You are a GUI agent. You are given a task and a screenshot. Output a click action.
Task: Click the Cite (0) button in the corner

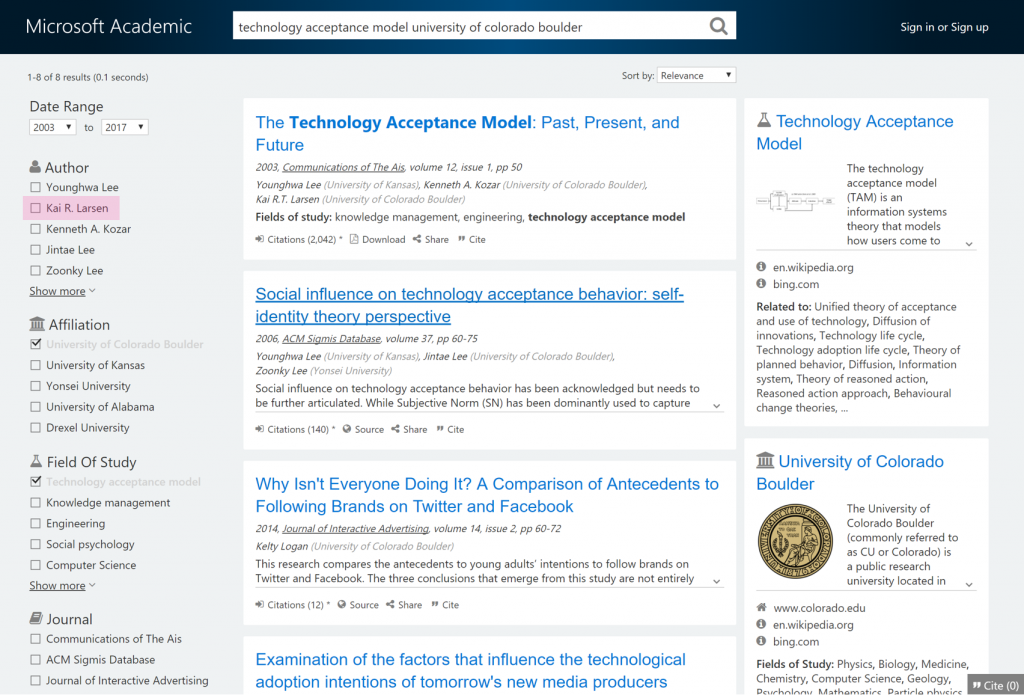(994, 685)
